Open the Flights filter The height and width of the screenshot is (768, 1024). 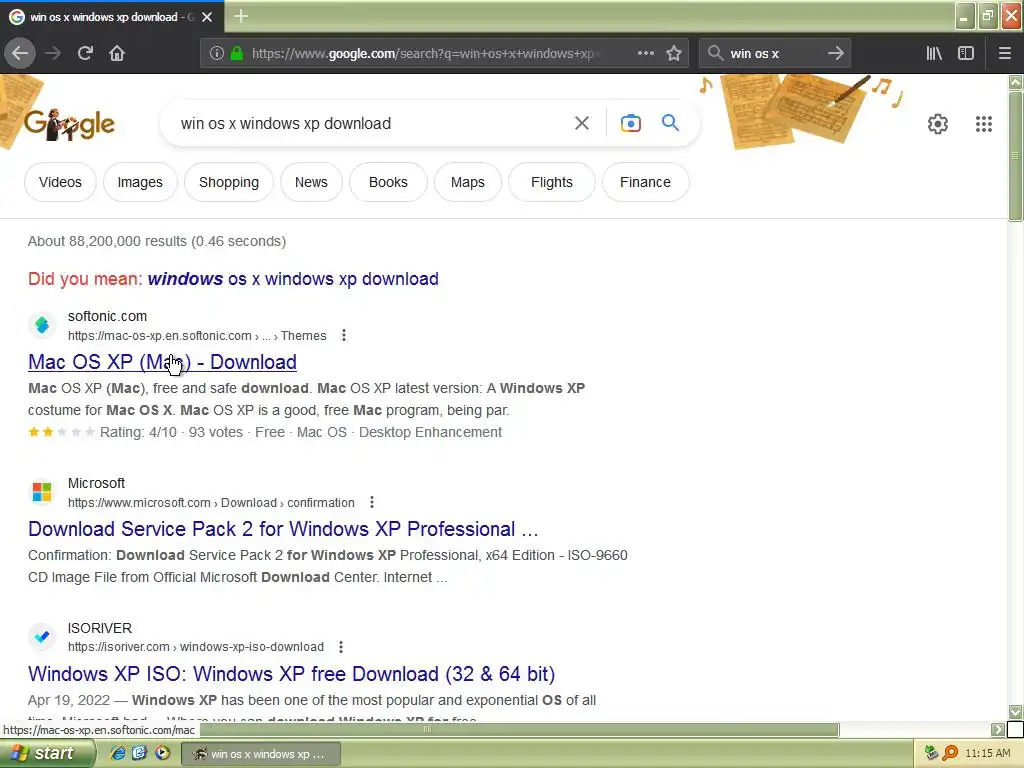[x=551, y=182]
